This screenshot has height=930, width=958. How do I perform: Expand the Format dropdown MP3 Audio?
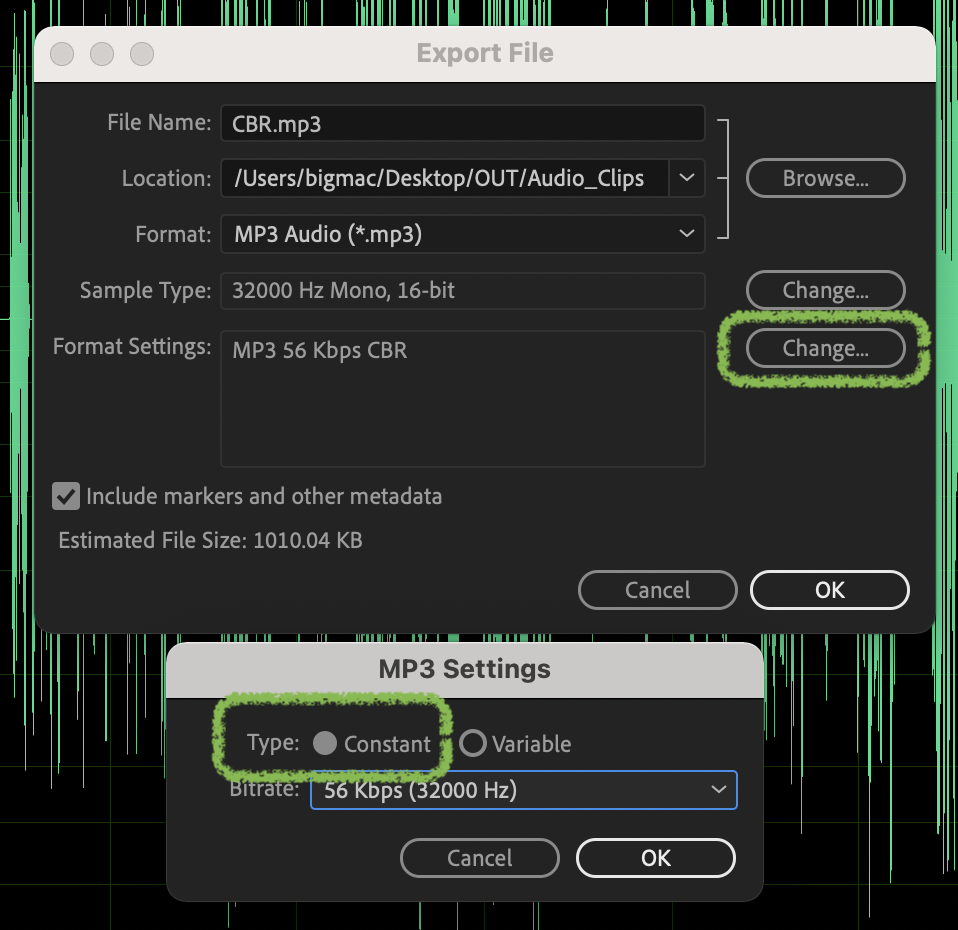(463, 234)
